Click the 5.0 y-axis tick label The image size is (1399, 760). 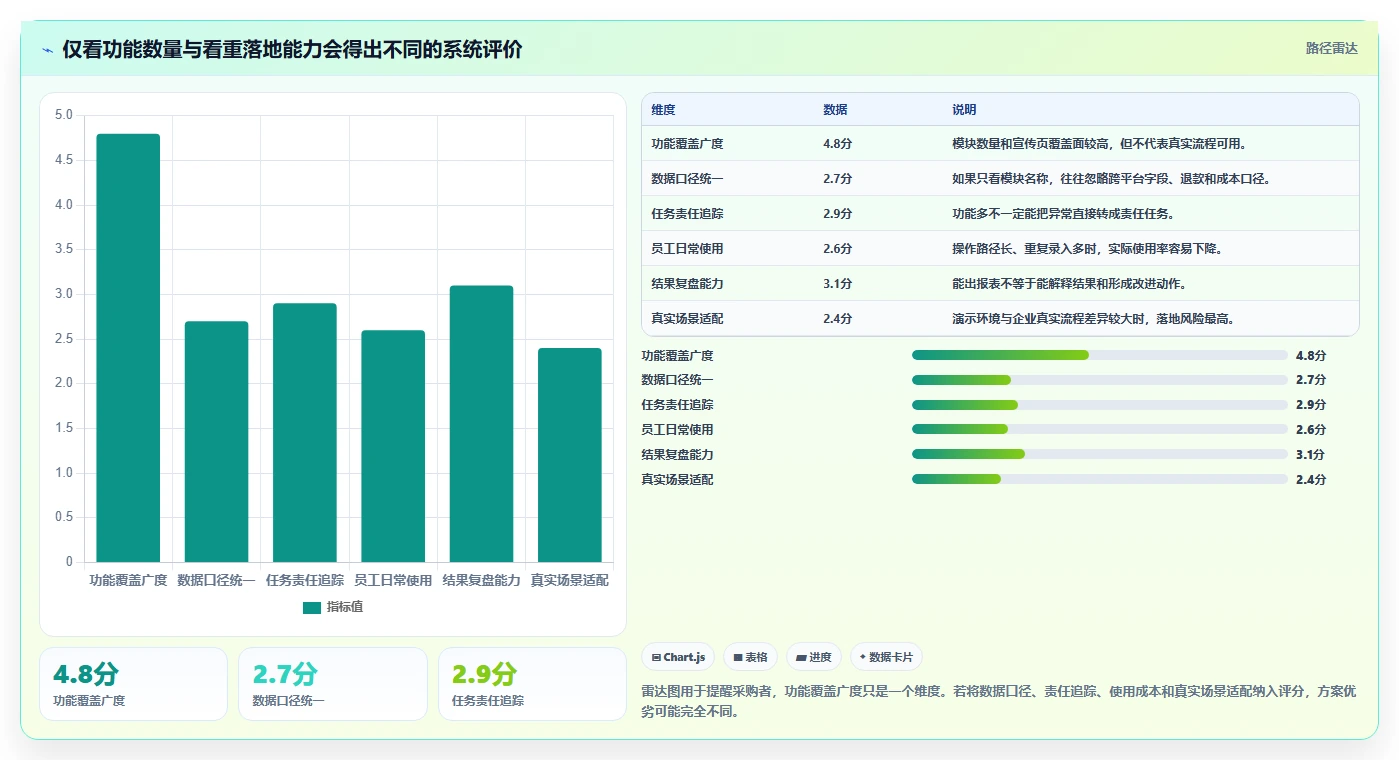(x=63, y=115)
